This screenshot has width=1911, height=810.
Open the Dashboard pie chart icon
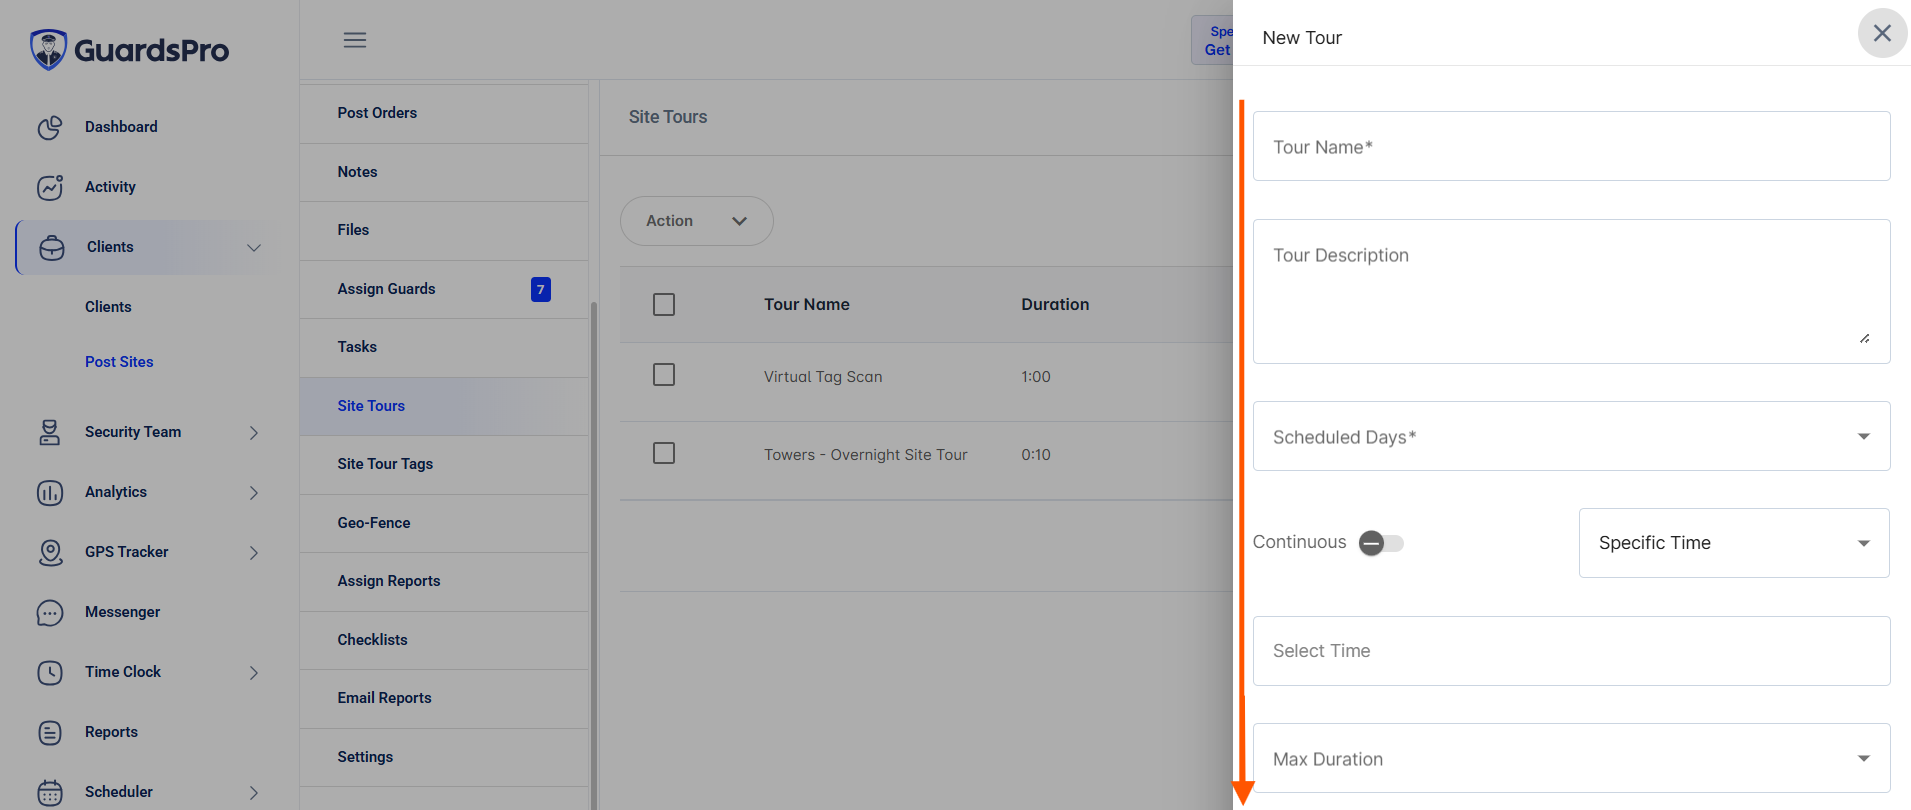(50, 128)
